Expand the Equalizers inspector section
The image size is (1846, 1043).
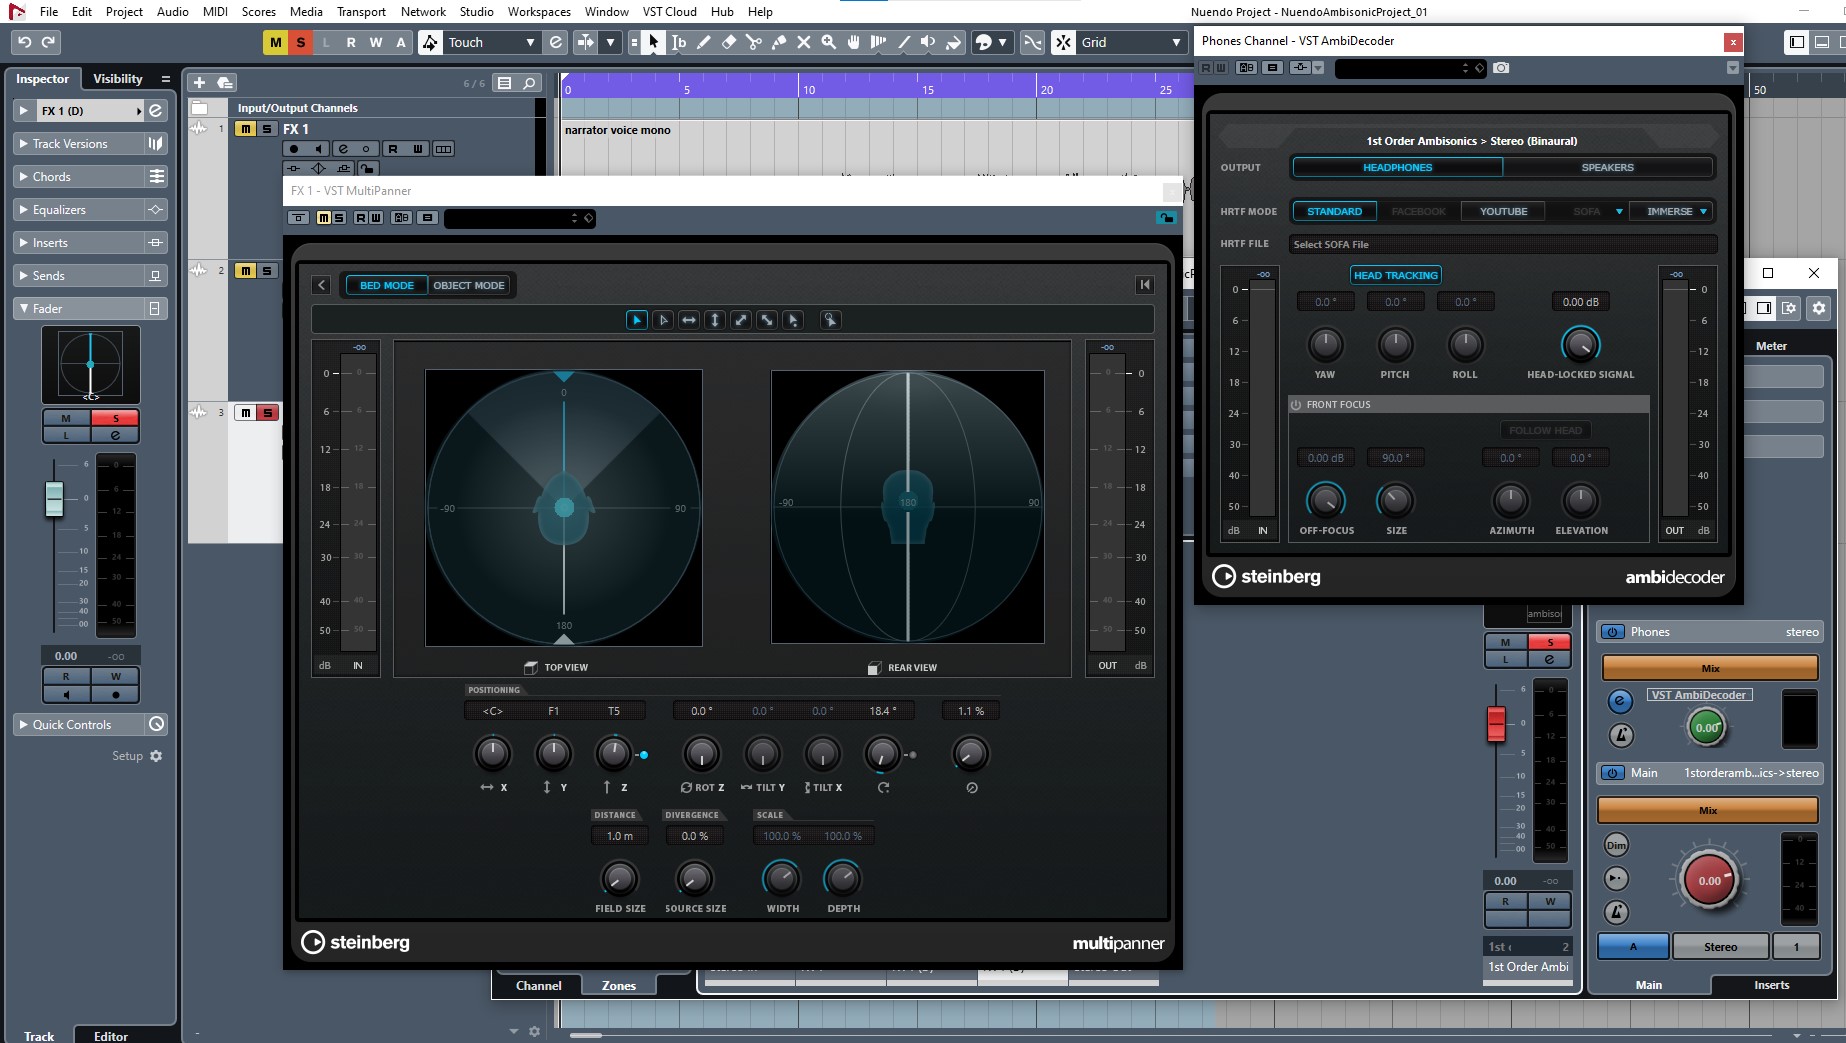[x=59, y=210]
